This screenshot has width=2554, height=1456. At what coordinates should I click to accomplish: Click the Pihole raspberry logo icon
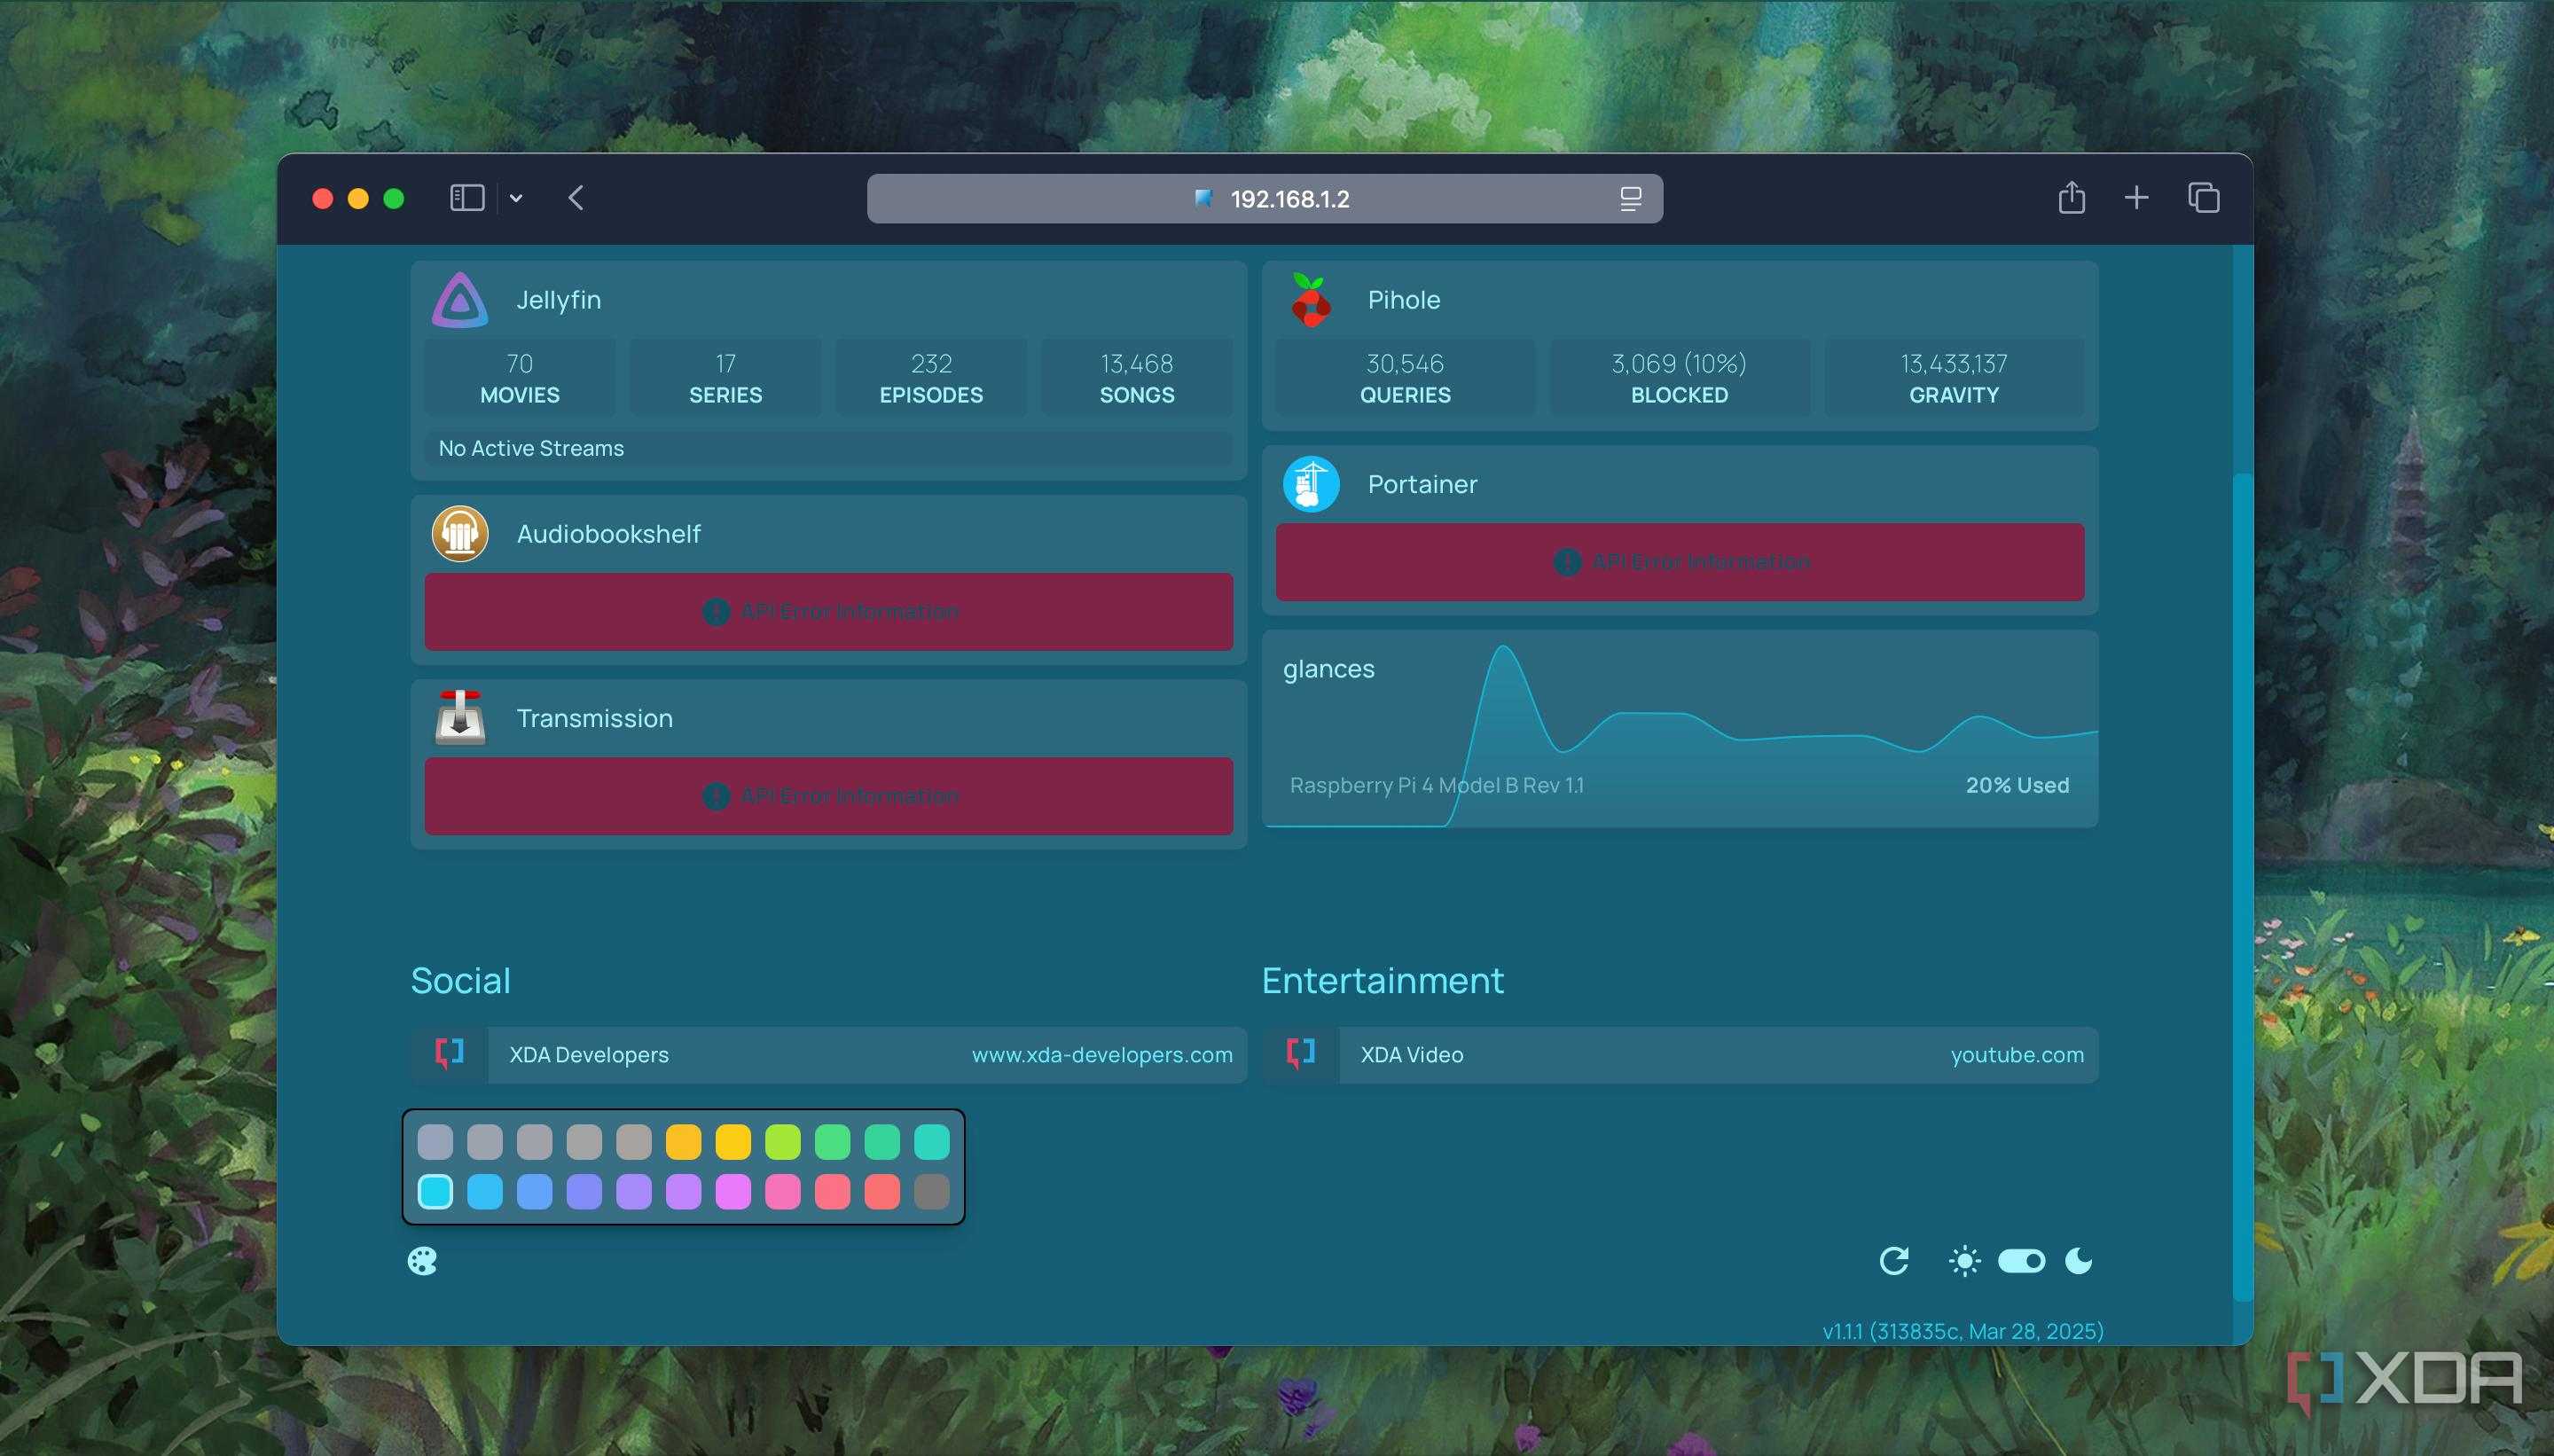coord(1310,300)
